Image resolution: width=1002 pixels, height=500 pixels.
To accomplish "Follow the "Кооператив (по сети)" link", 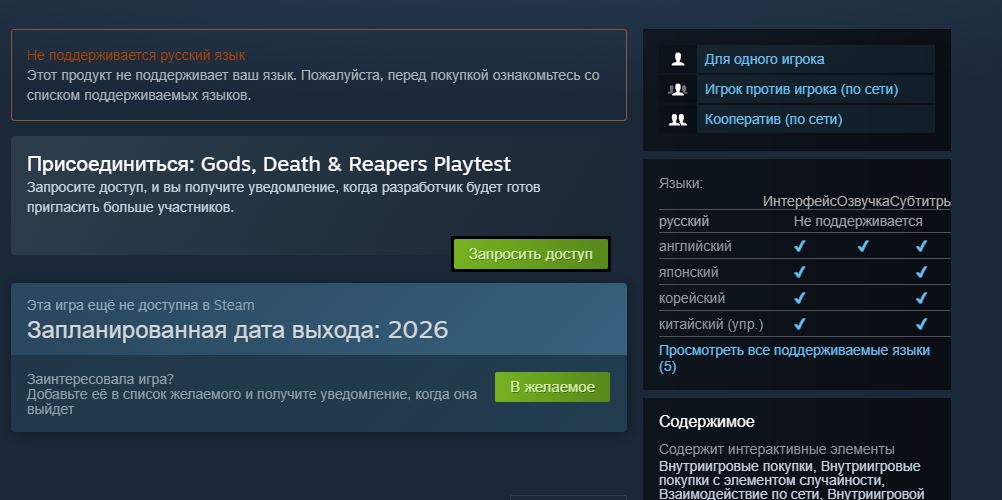I will tap(773, 119).
